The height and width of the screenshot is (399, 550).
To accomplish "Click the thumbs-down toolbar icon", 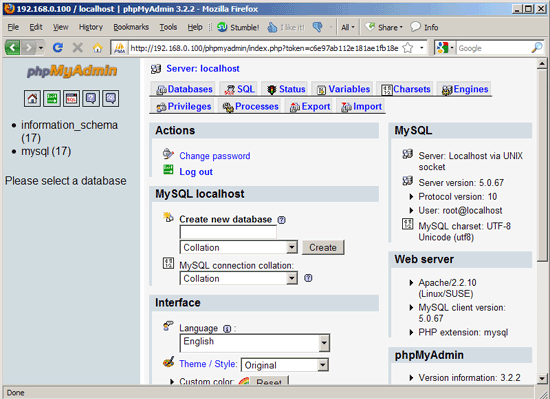I will pos(318,27).
